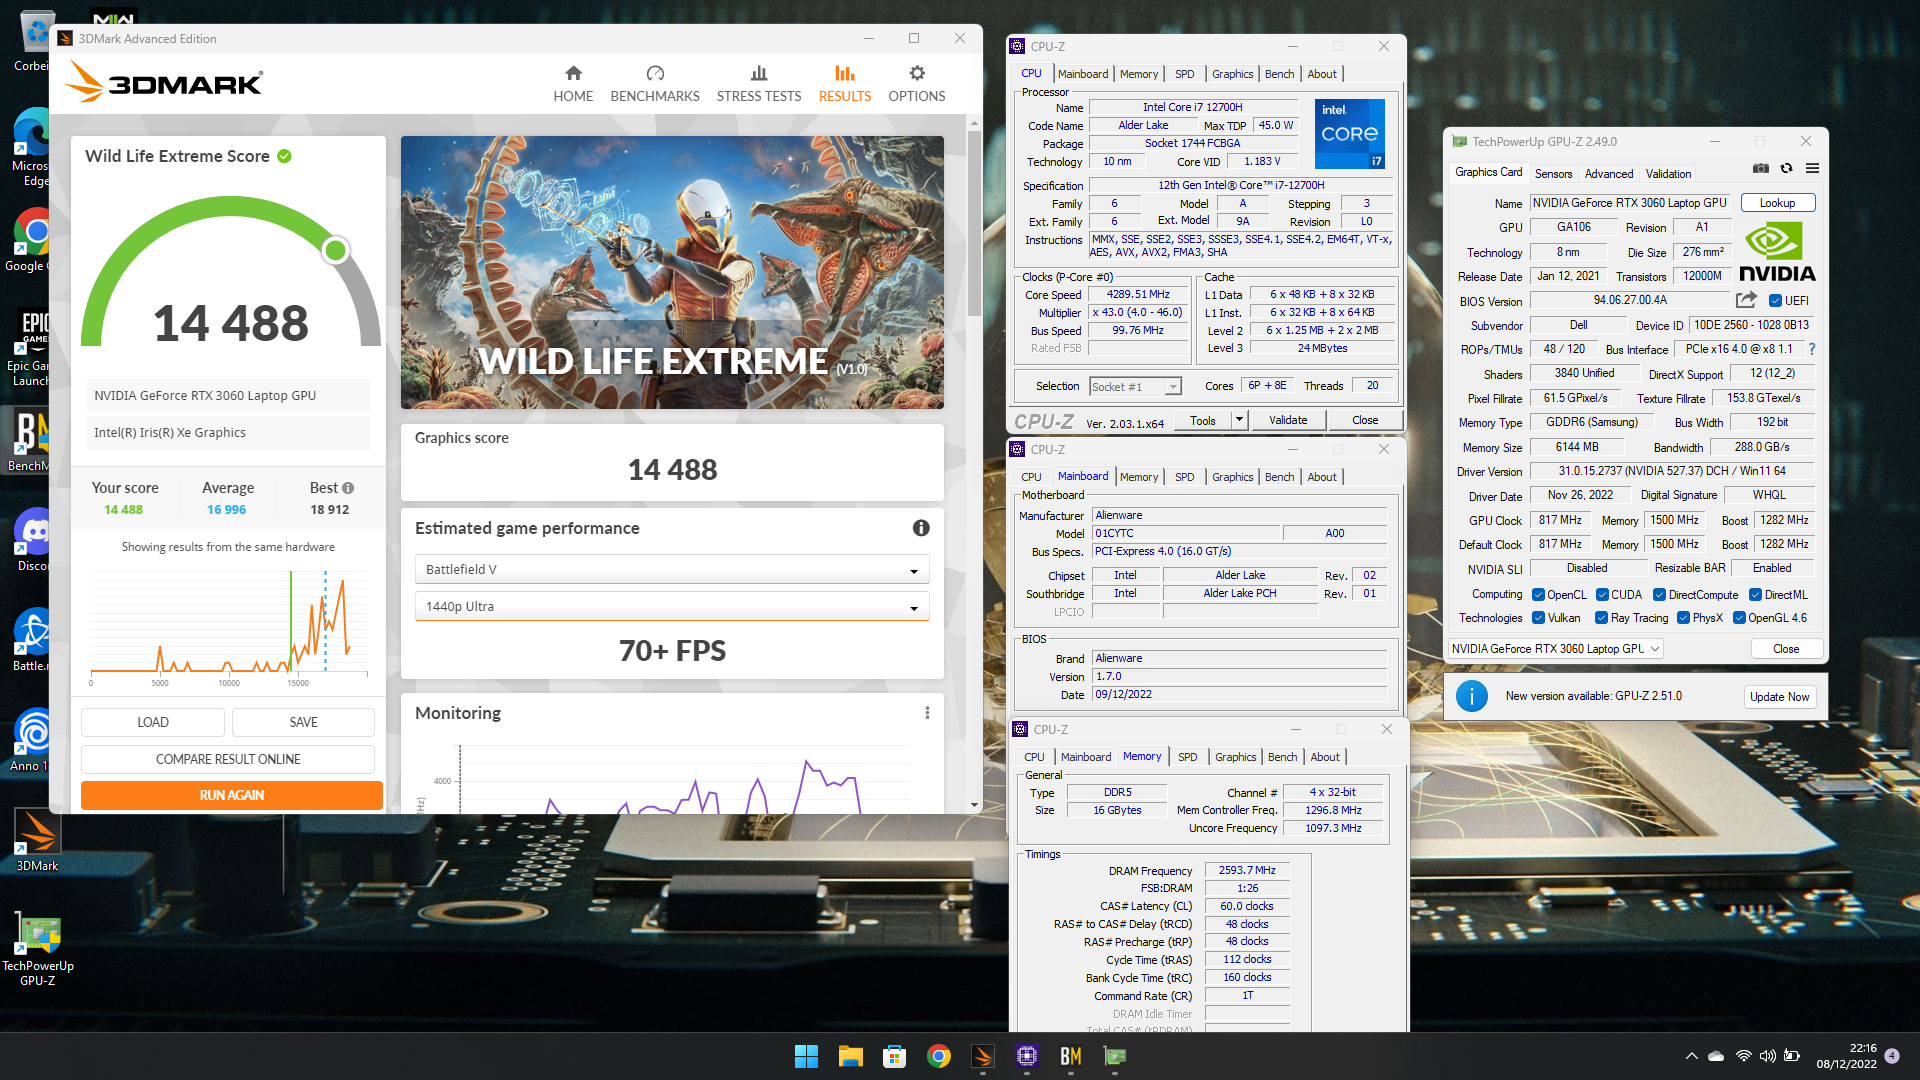Click COMPARE RESULT ONLINE
This screenshot has width=1920, height=1080.
[228, 759]
